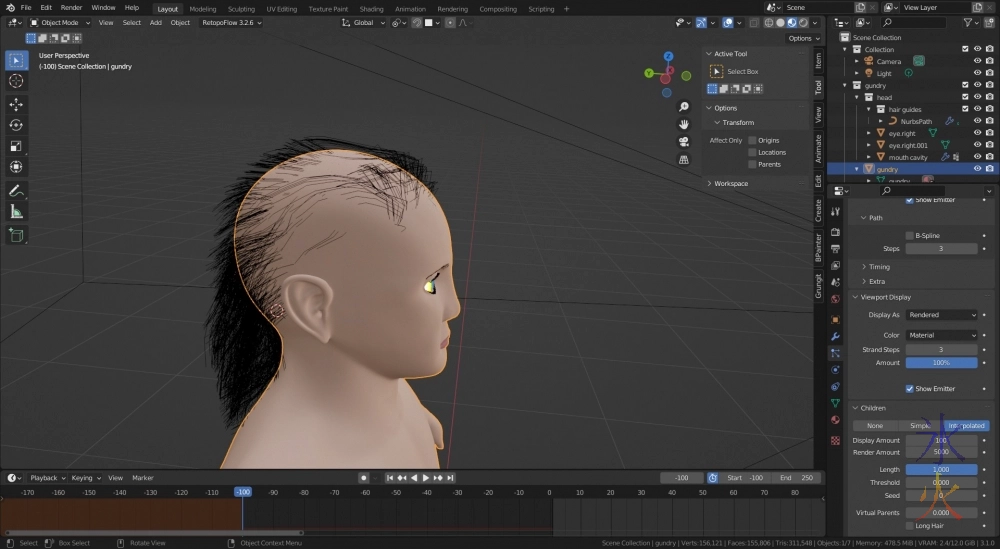Expand the Timing panel section
The image size is (1000, 549).
879,267
